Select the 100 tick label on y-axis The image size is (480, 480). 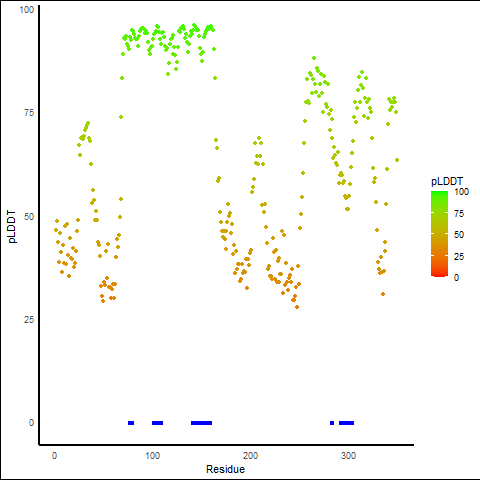coord(27,9)
